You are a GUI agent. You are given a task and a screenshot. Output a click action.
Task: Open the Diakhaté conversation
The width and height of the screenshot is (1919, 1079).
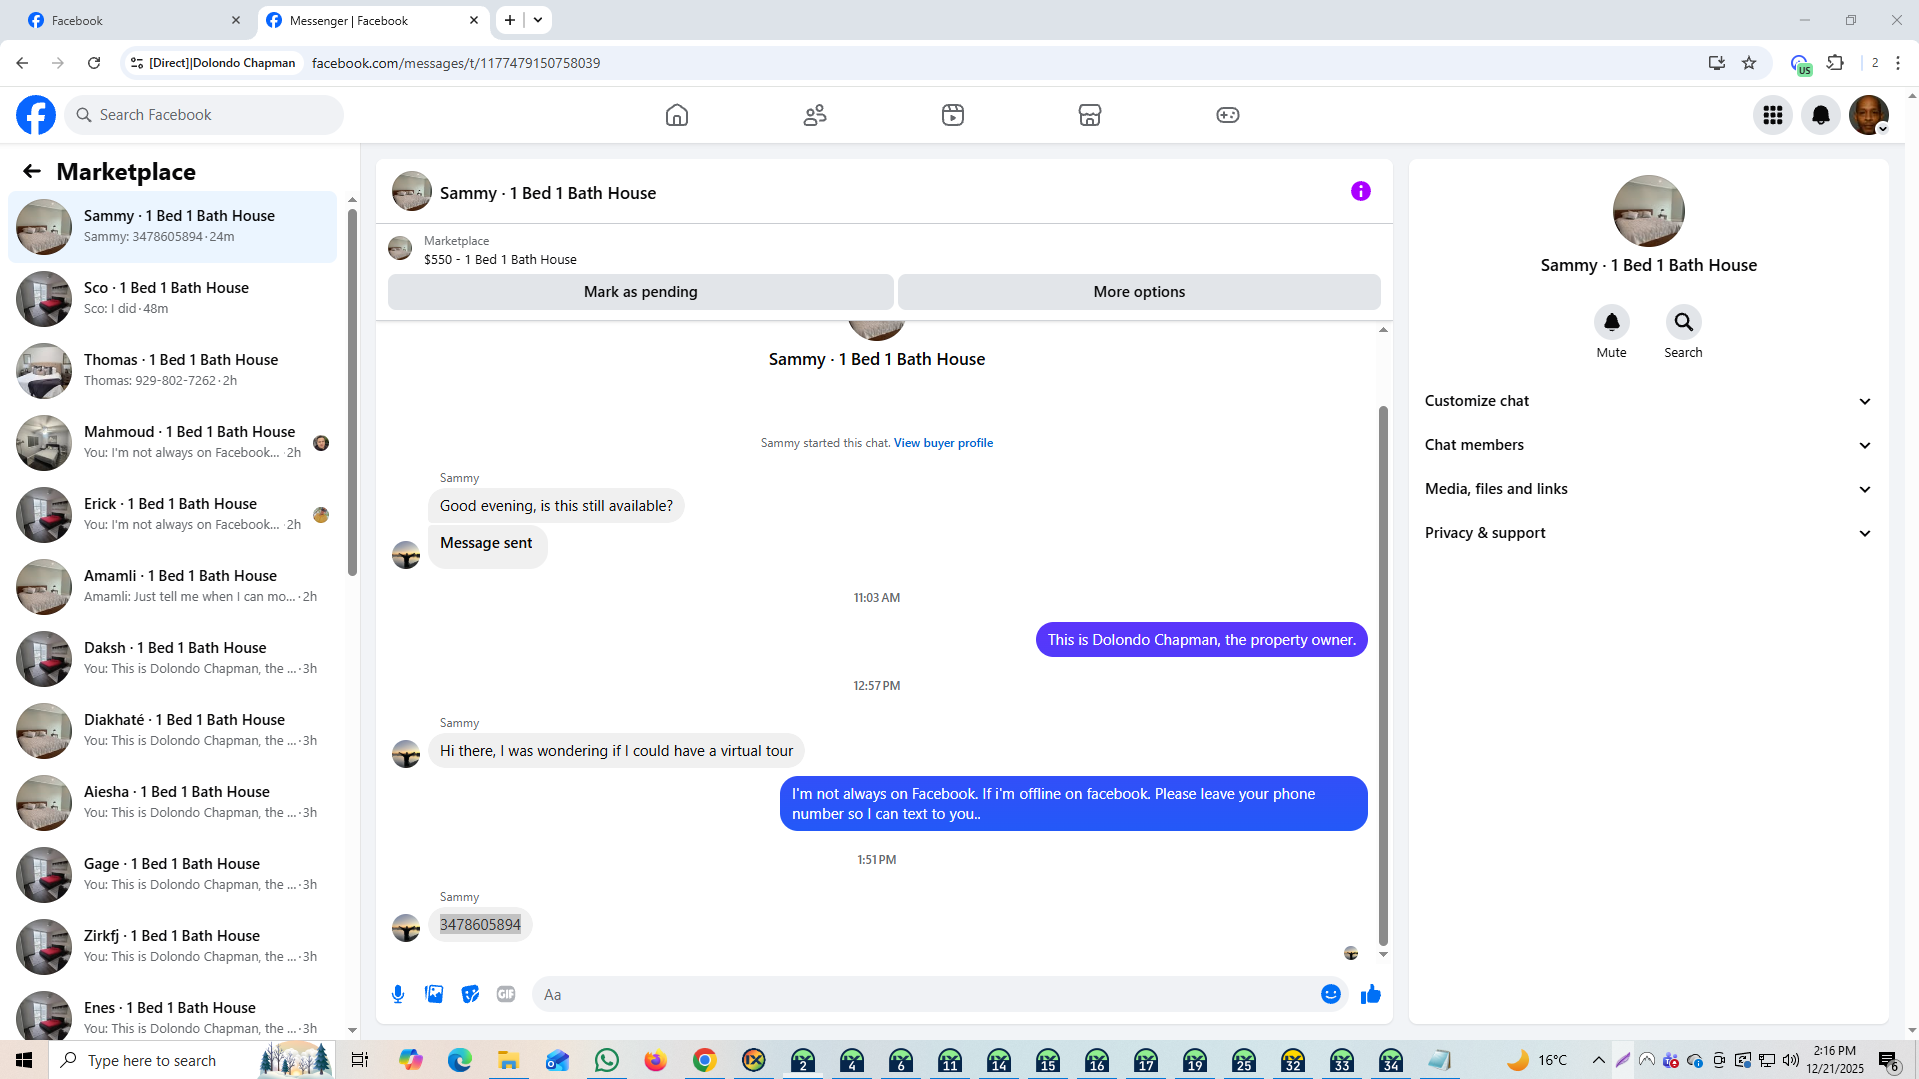pyautogui.click(x=173, y=731)
